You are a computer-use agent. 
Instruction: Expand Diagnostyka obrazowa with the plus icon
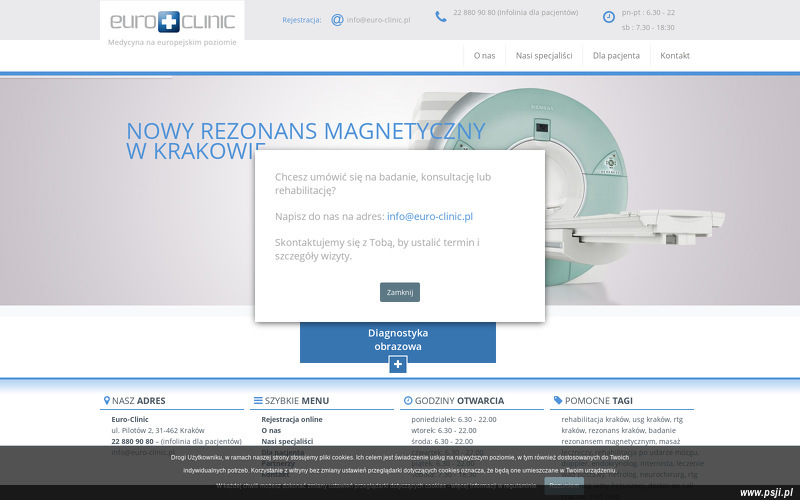(398, 364)
